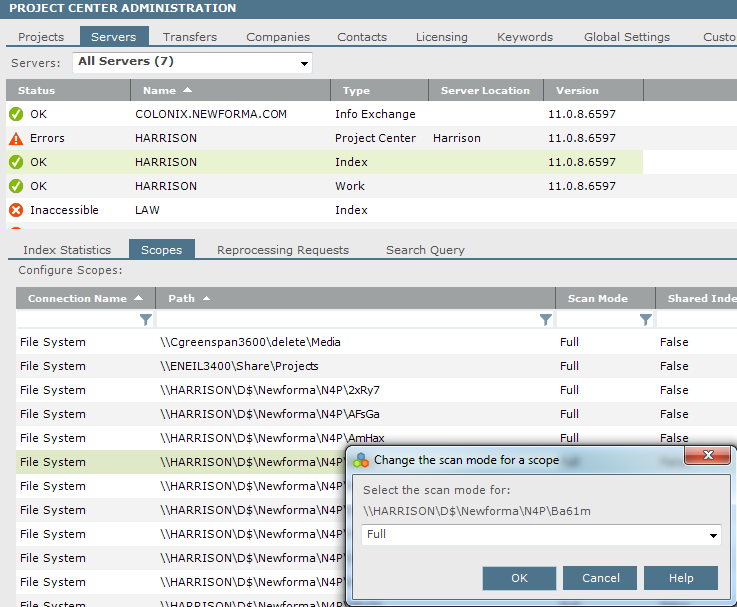Go to the Contacts tab
The height and width of the screenshot is (607, 737).
coord(362,37)
